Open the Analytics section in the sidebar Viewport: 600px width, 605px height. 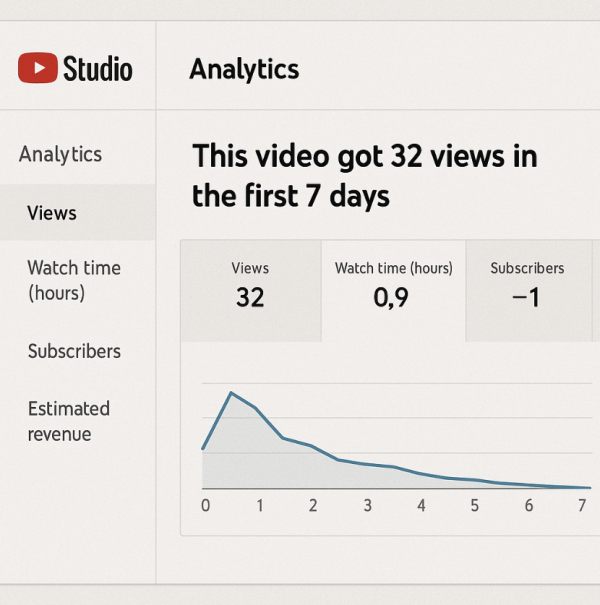(x=60, y=154)
